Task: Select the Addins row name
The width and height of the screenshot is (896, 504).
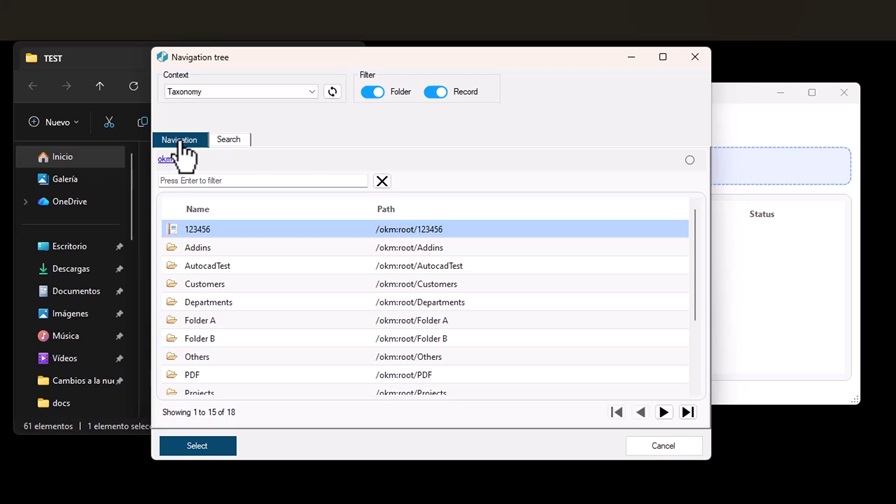Action: (198, 247)
